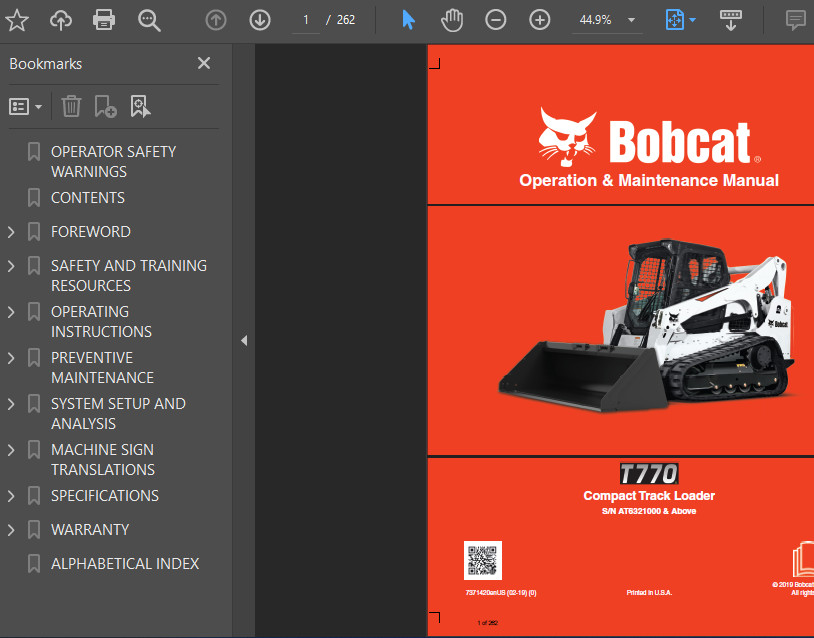This screenshot has width=814, height=638.
Task: Zoom in with the plus button
Action: (x=539, y=20)
